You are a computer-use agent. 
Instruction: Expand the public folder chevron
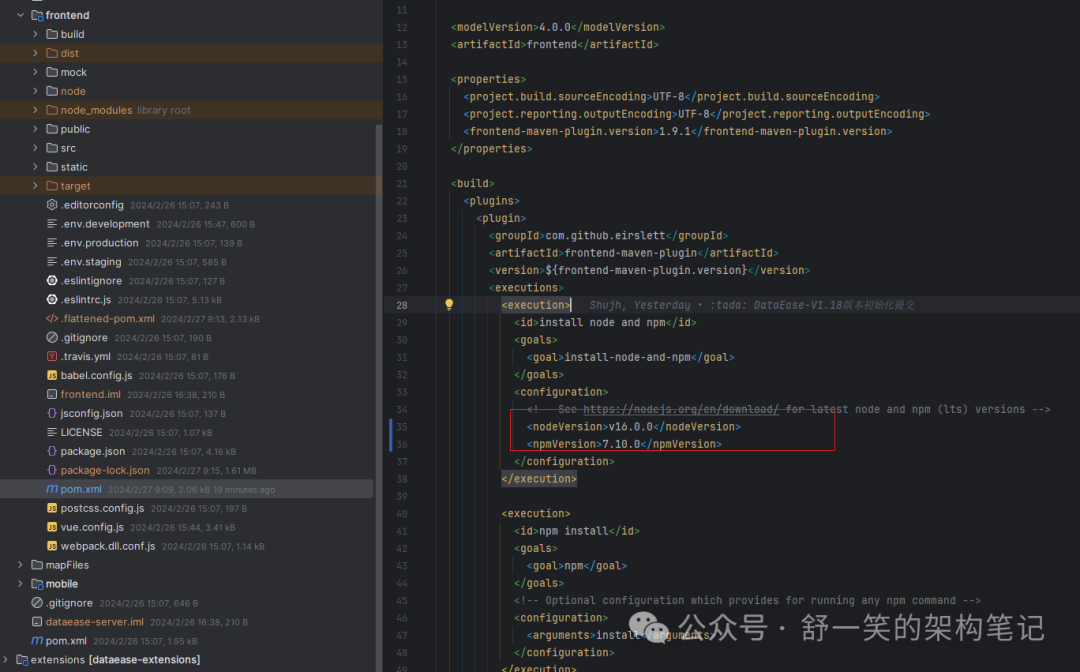click(35, 129)
